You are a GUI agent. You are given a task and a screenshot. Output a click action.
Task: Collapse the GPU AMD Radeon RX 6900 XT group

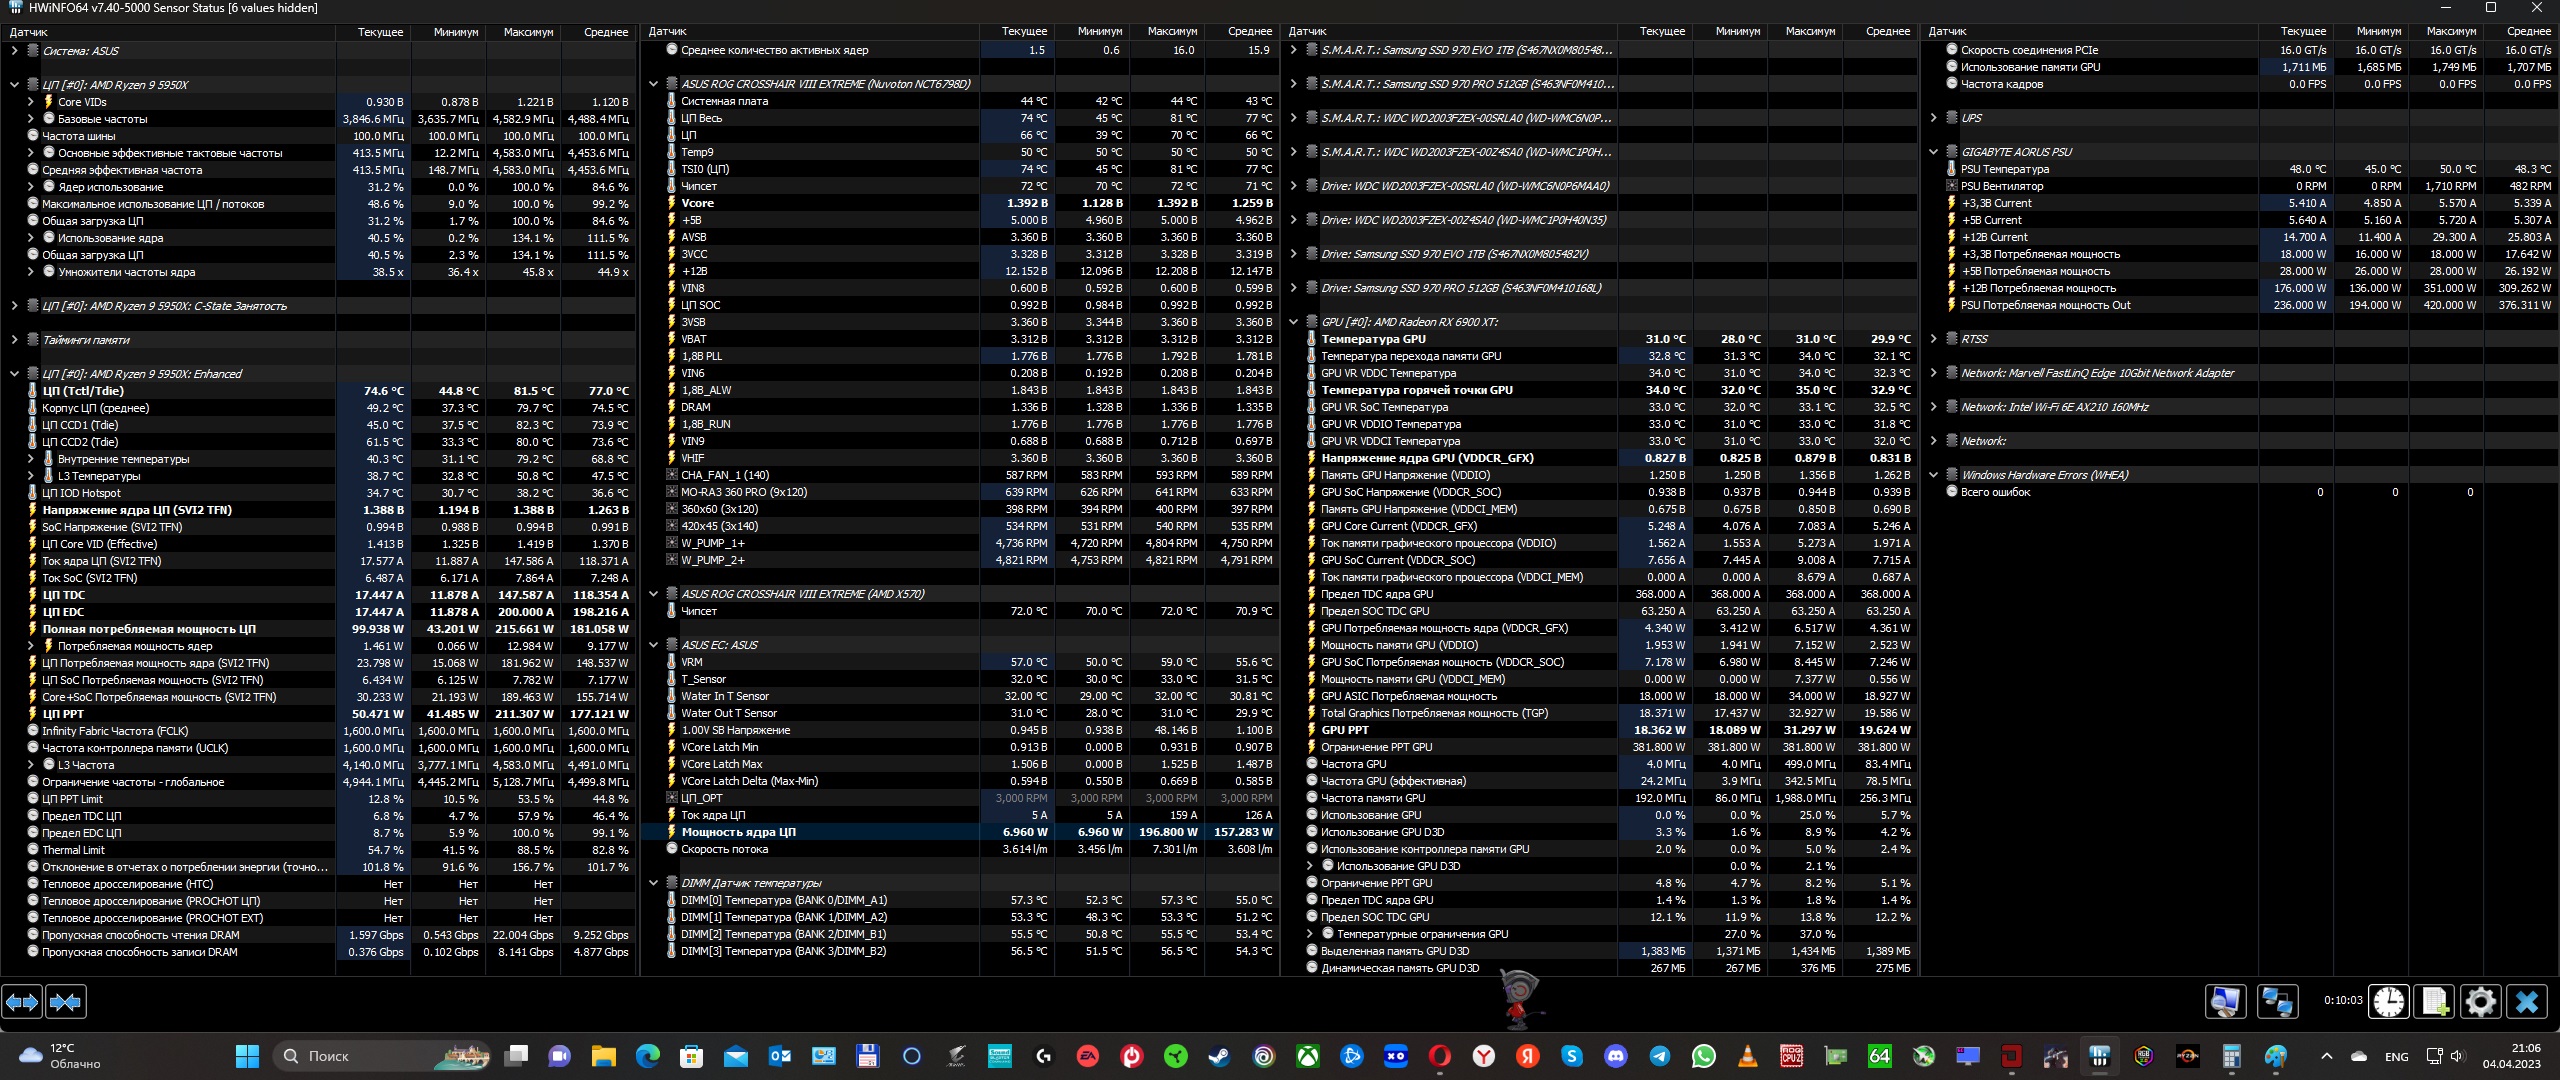point(1293,322)
